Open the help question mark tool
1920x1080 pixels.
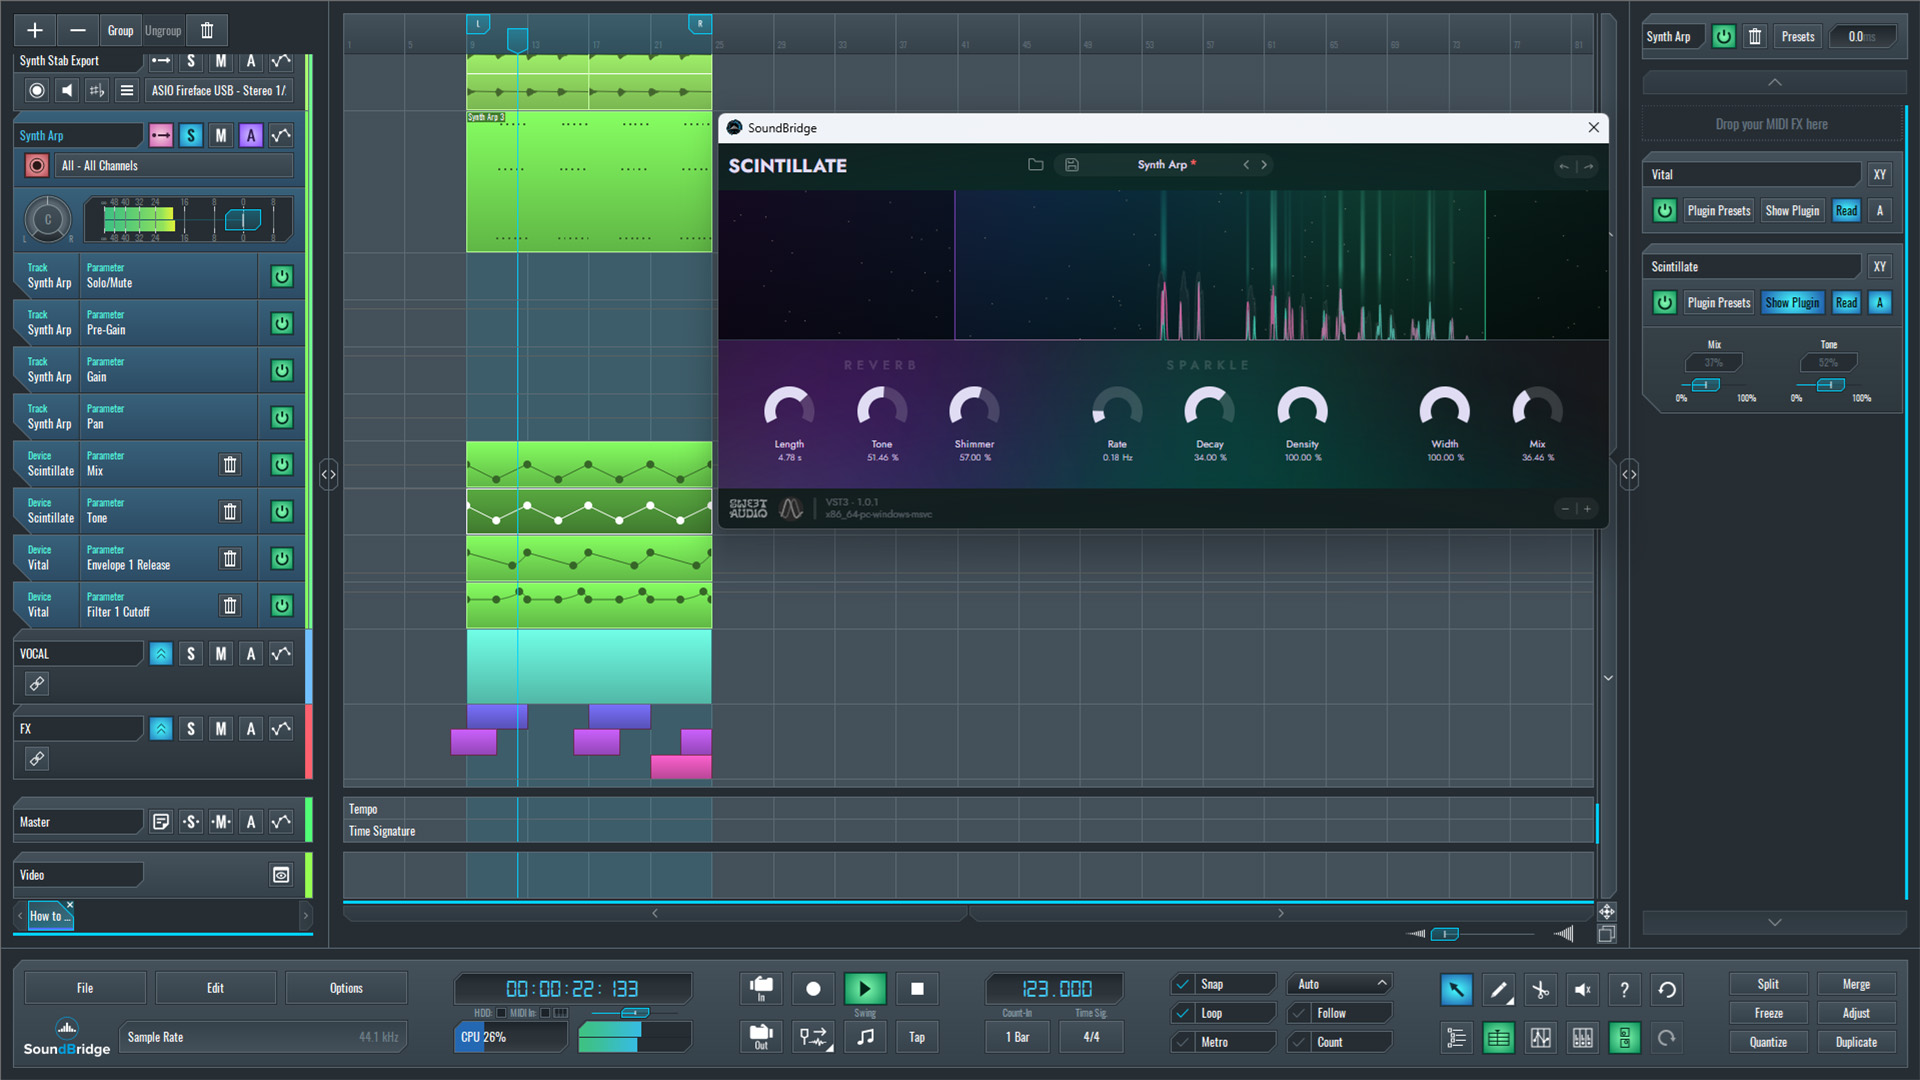click(x=1624, y=990)
